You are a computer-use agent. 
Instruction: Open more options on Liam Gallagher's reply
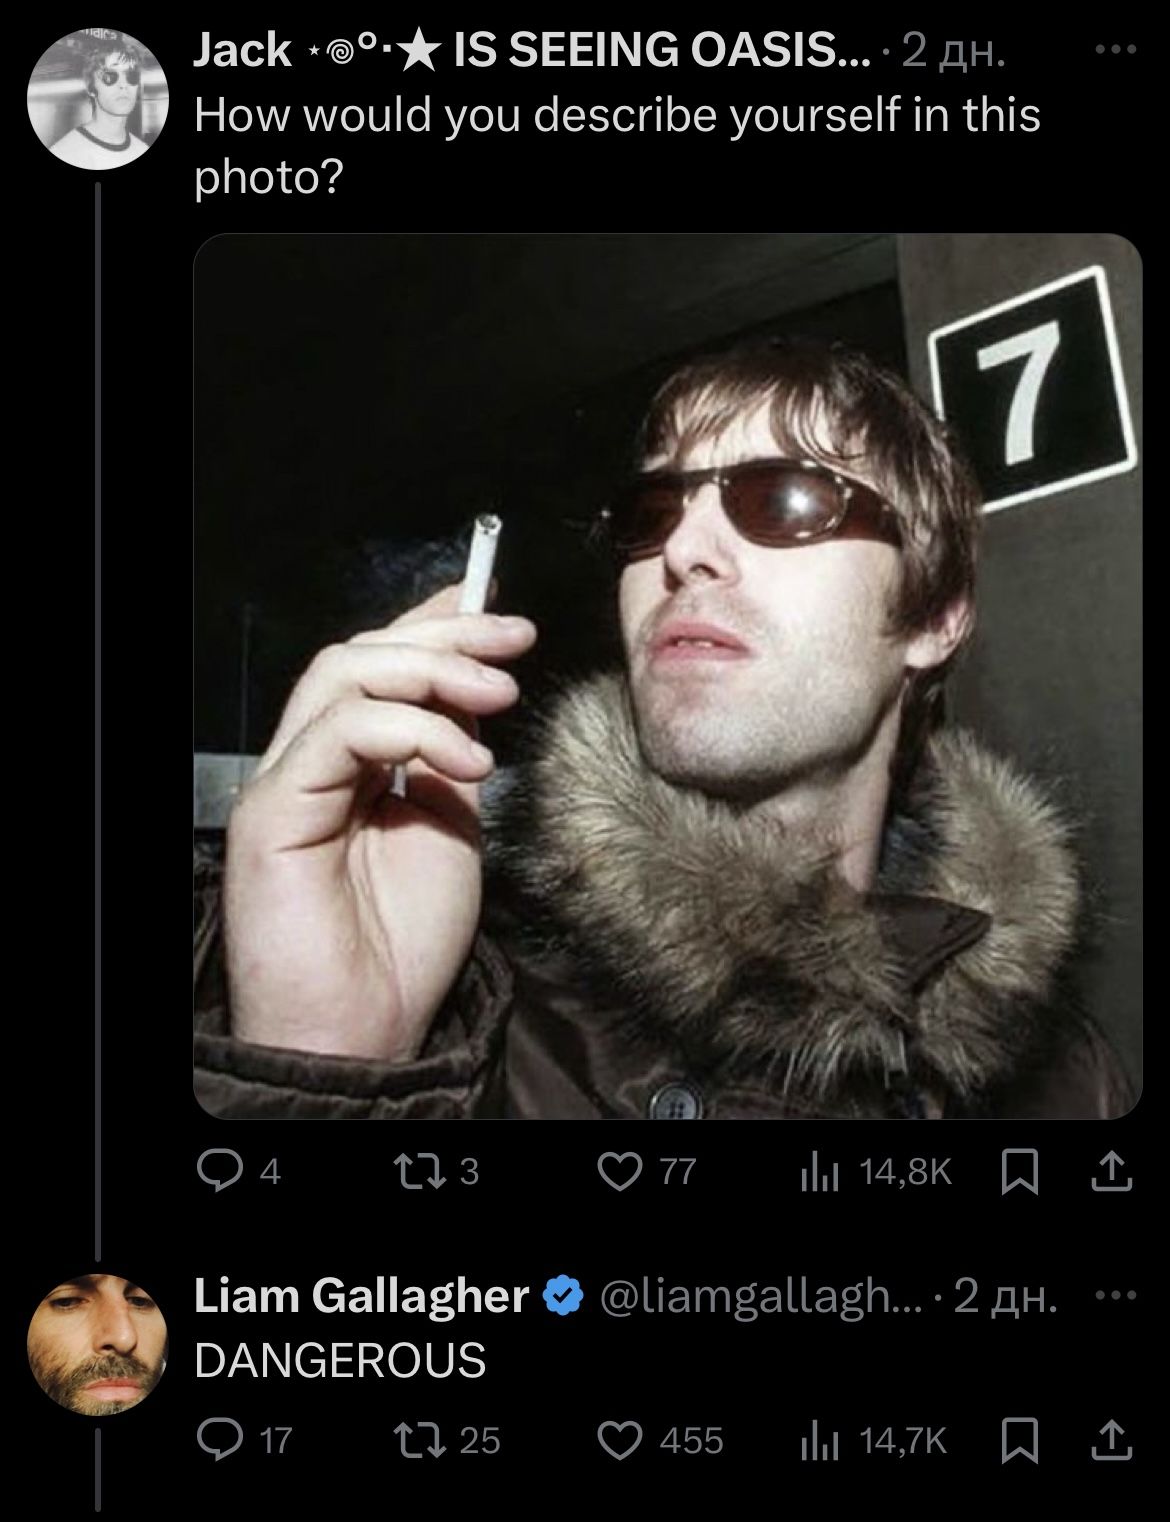(1117, 1296)
